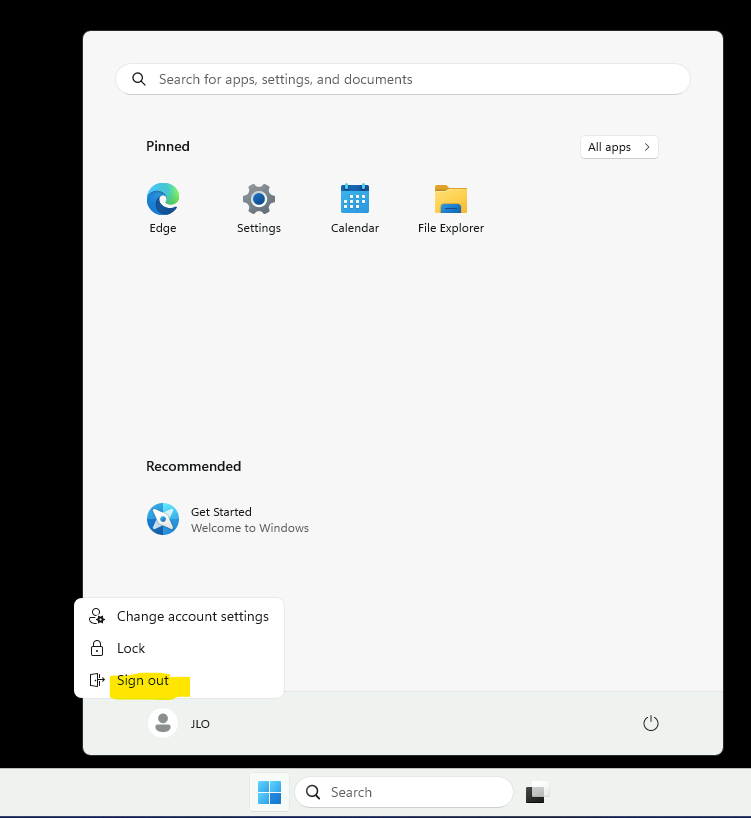This screenshot has width=751, height=818.
Task: Click the JLO user avatar icon
Action: pos(163,723)
